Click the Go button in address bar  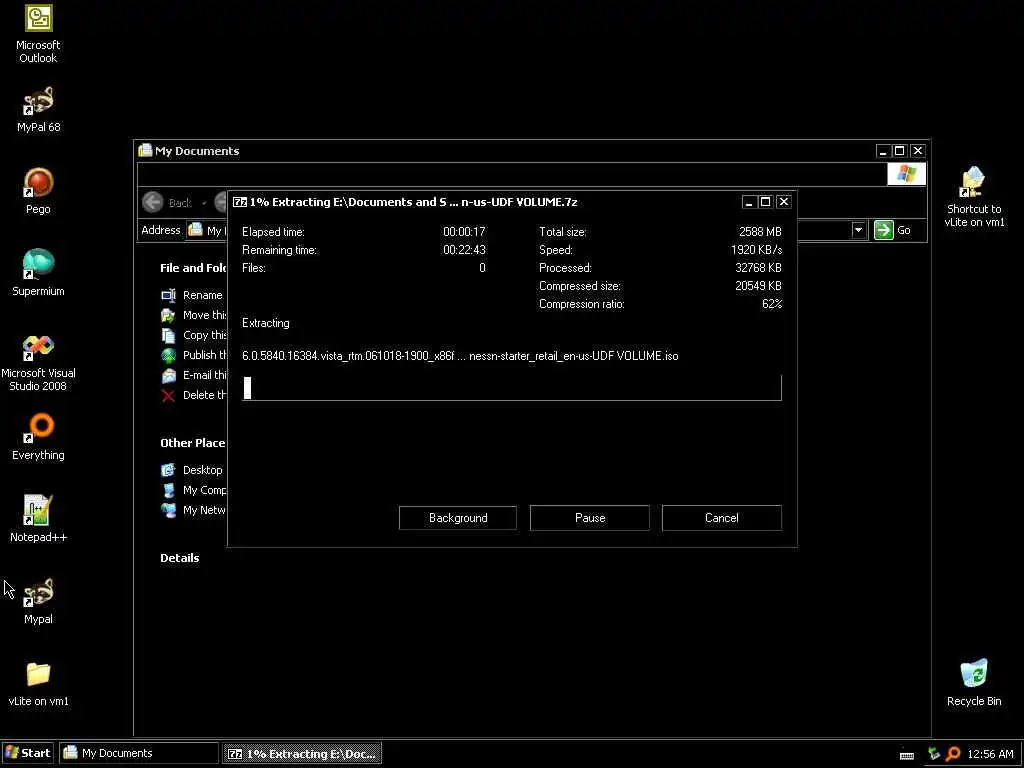click(892, 230)
